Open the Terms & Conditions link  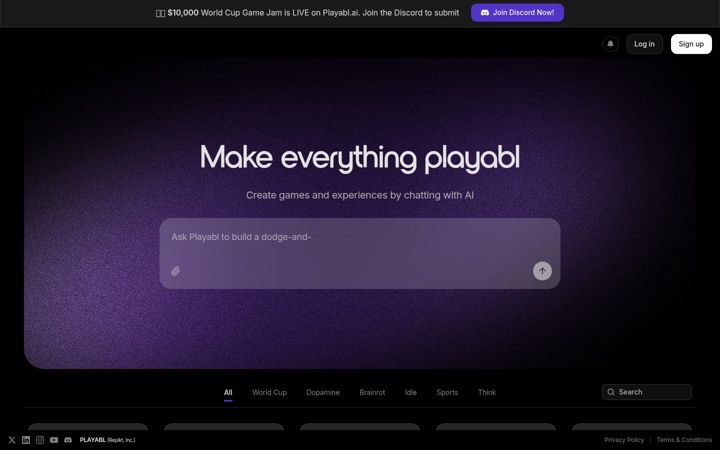(684, 440)
